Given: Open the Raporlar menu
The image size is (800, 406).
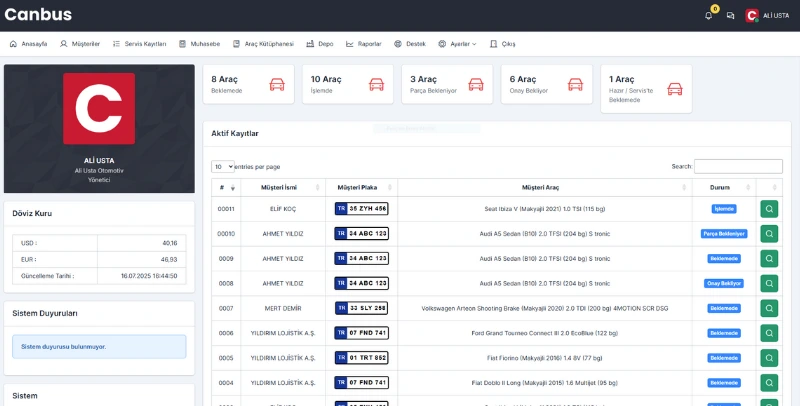Looking at the screenshot, I should (x=363, y=44).
